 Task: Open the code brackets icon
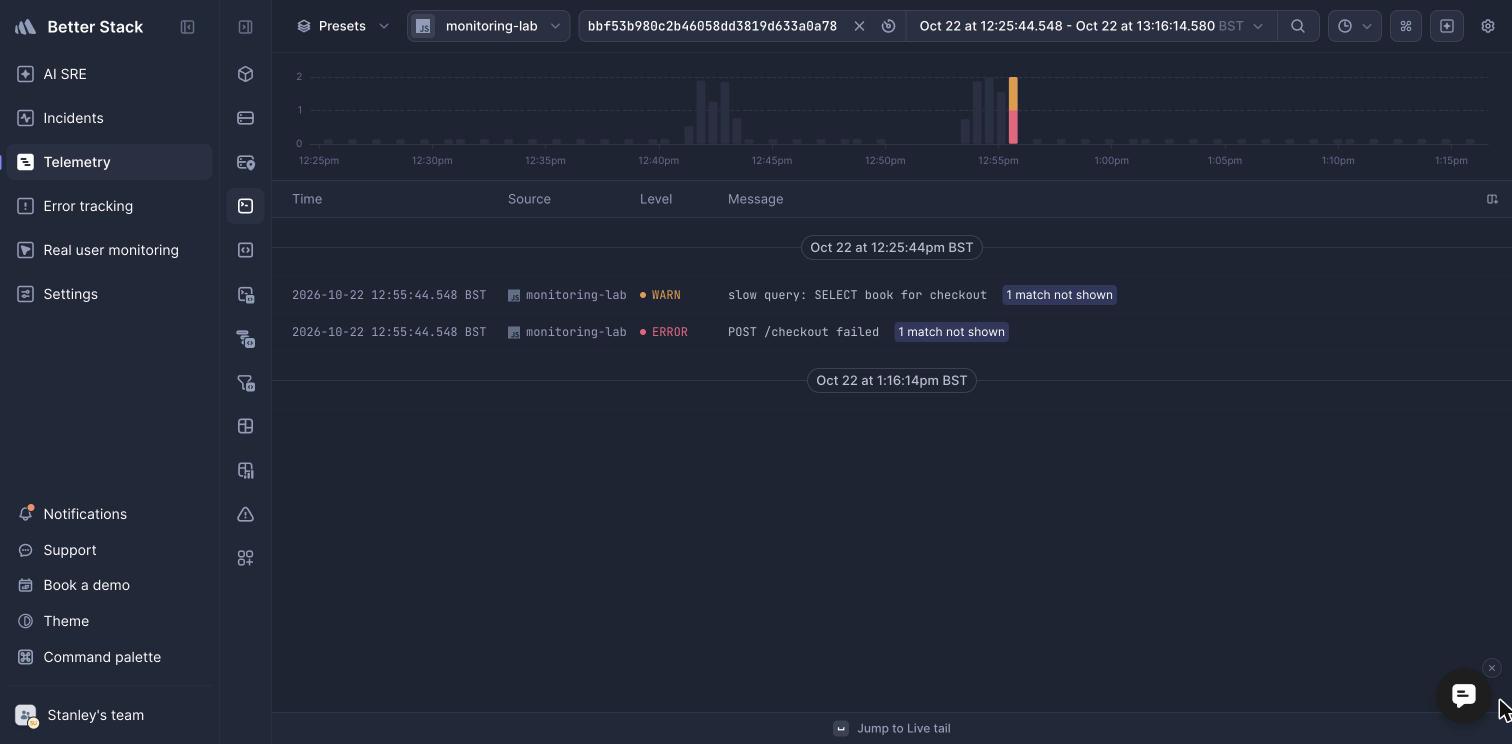[245, 250]
